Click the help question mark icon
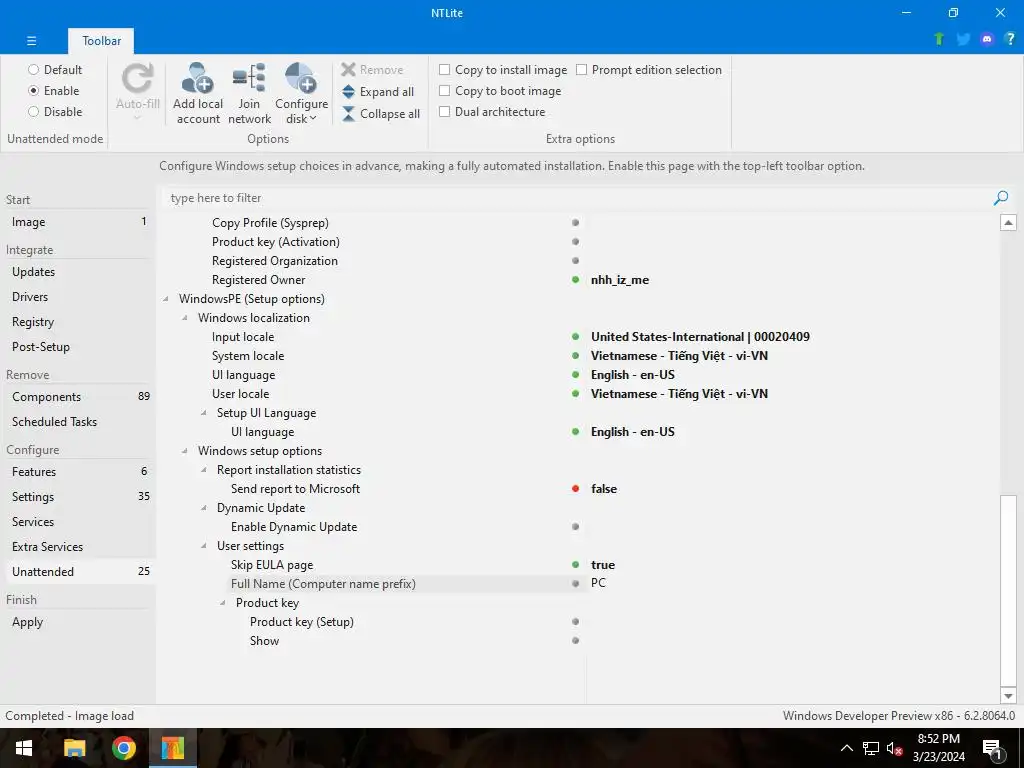Viewport: 1024px width, 768px height. pyautogui.click(x=1010, y=39)
